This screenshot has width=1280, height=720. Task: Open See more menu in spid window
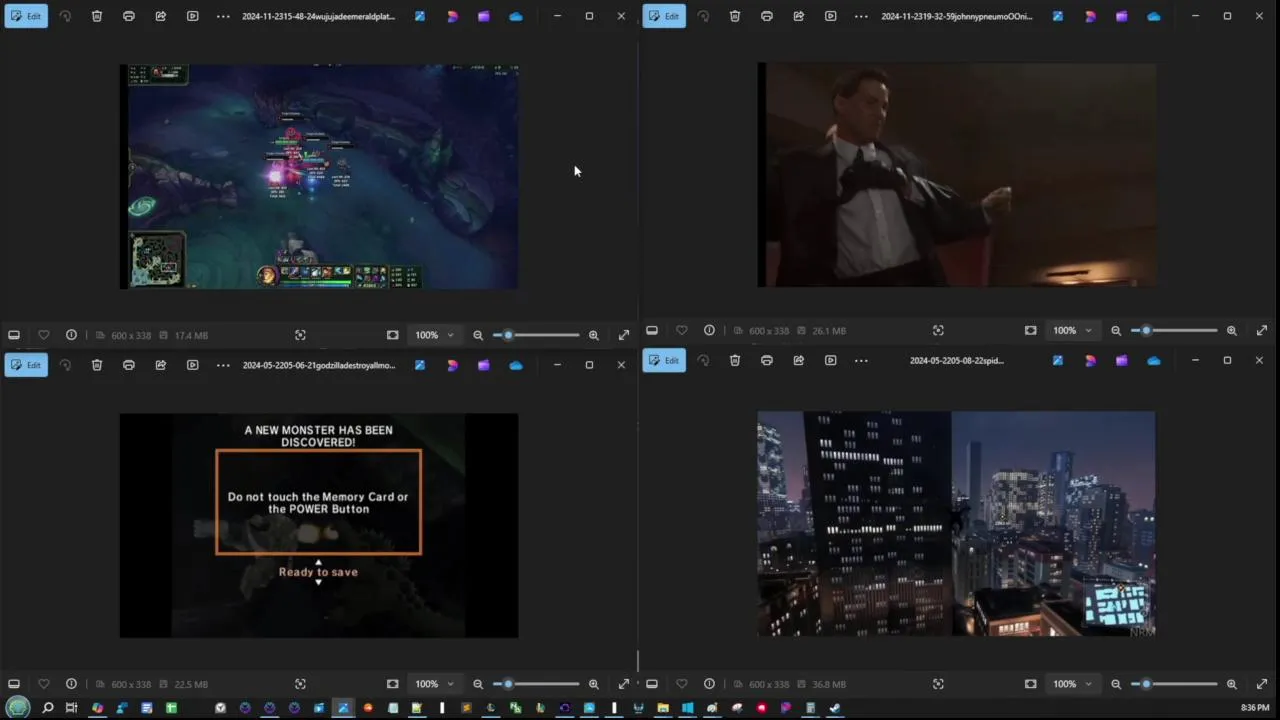point(861,360)
